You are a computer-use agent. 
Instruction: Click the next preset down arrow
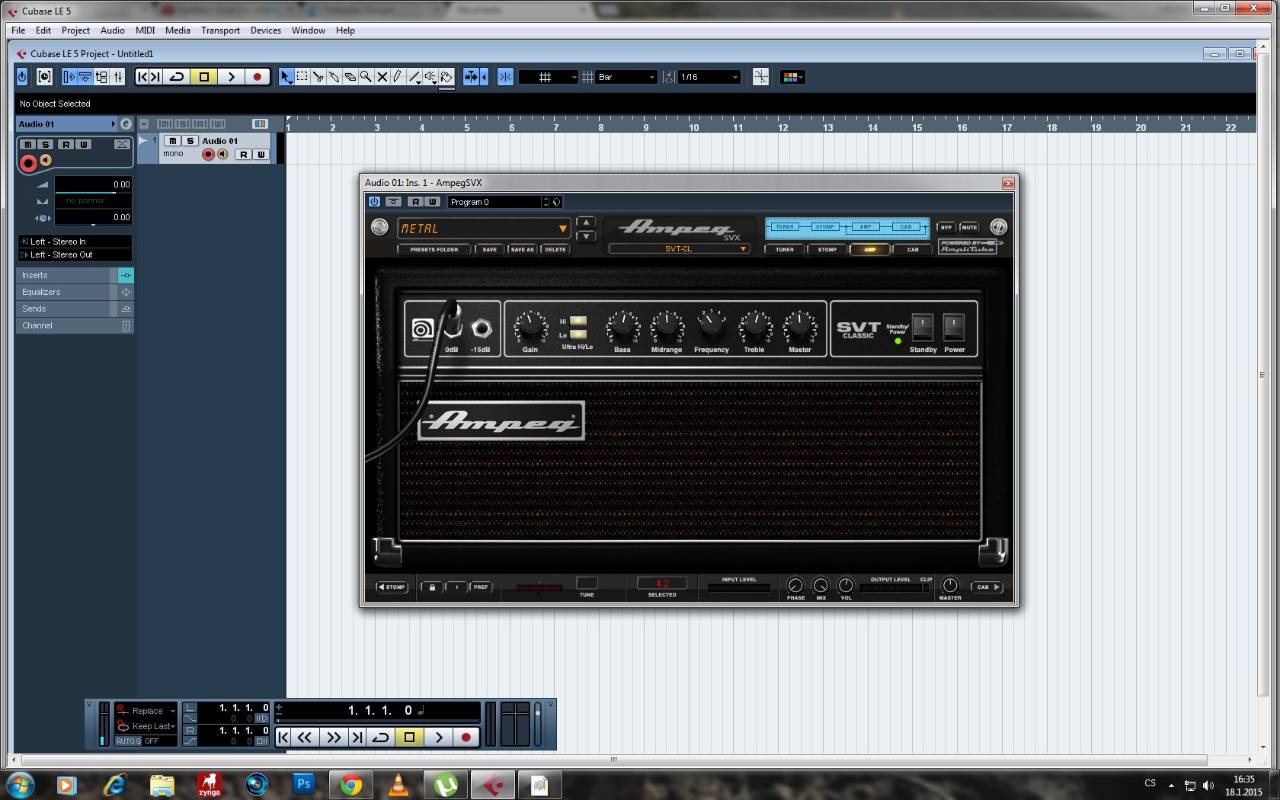[586, 237]
